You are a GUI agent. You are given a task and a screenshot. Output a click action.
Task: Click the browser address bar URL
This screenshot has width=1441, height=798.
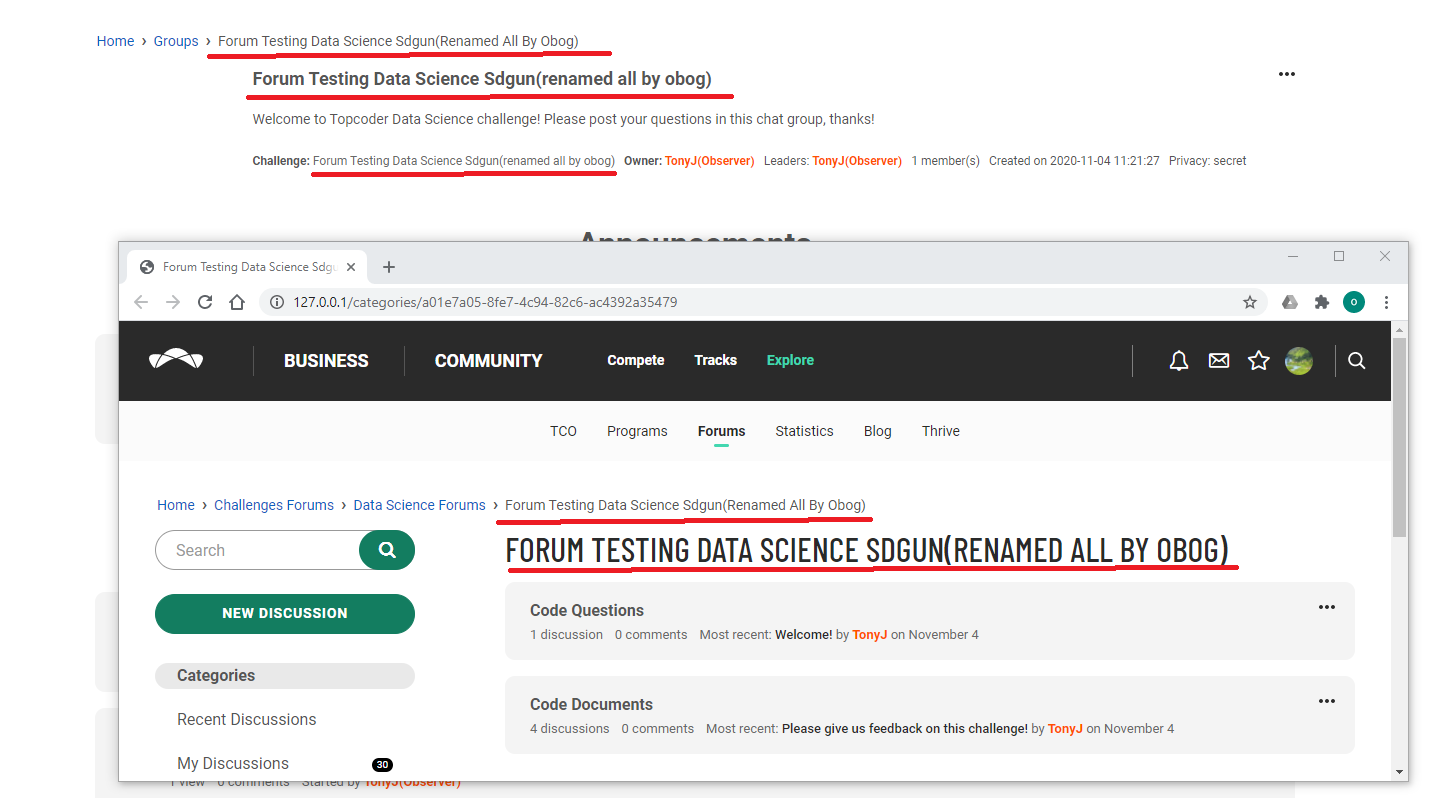pyautogui.click(x=485, y=302)
